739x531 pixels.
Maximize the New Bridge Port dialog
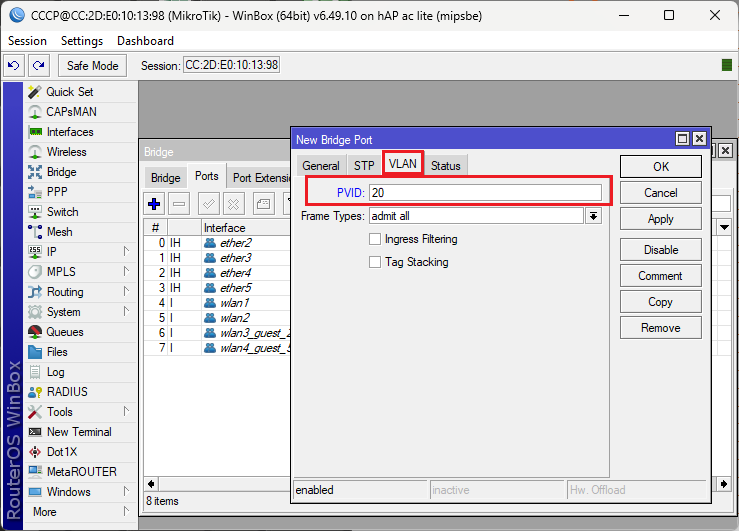[x=682, y=139]
